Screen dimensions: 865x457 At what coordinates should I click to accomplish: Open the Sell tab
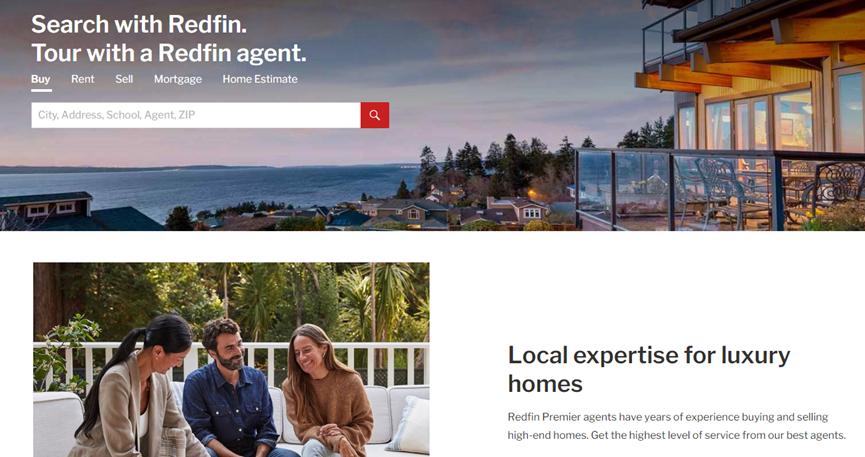(124, 79)
